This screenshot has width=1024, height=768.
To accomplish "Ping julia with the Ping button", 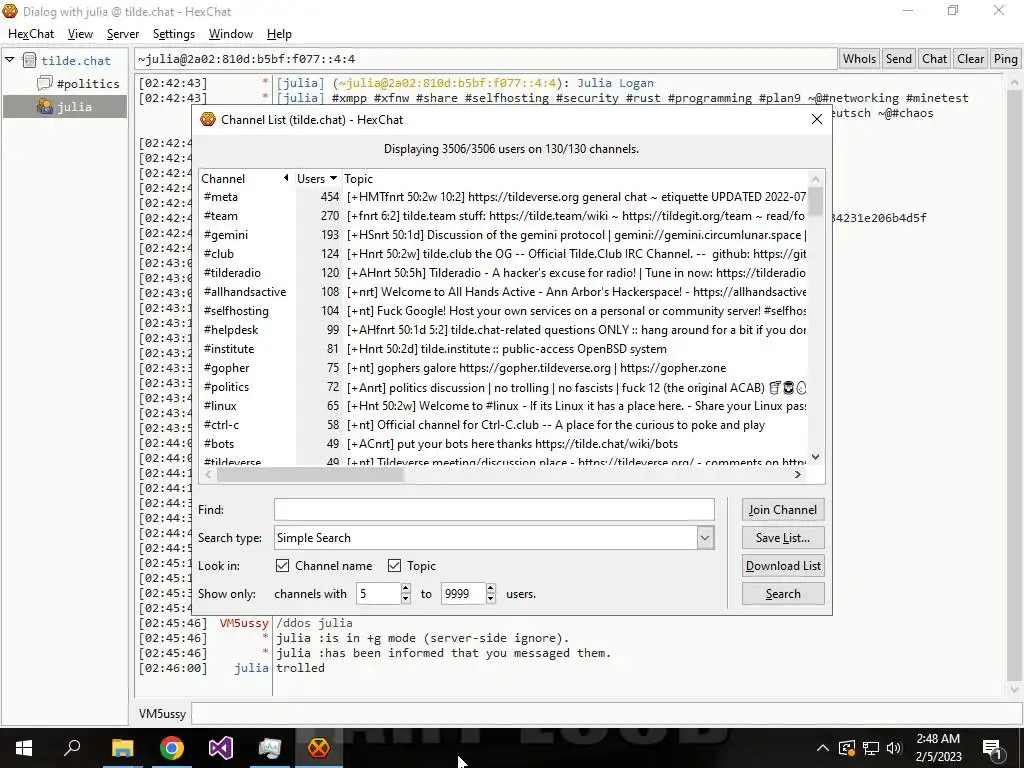I will click(x=1005, y=59).
